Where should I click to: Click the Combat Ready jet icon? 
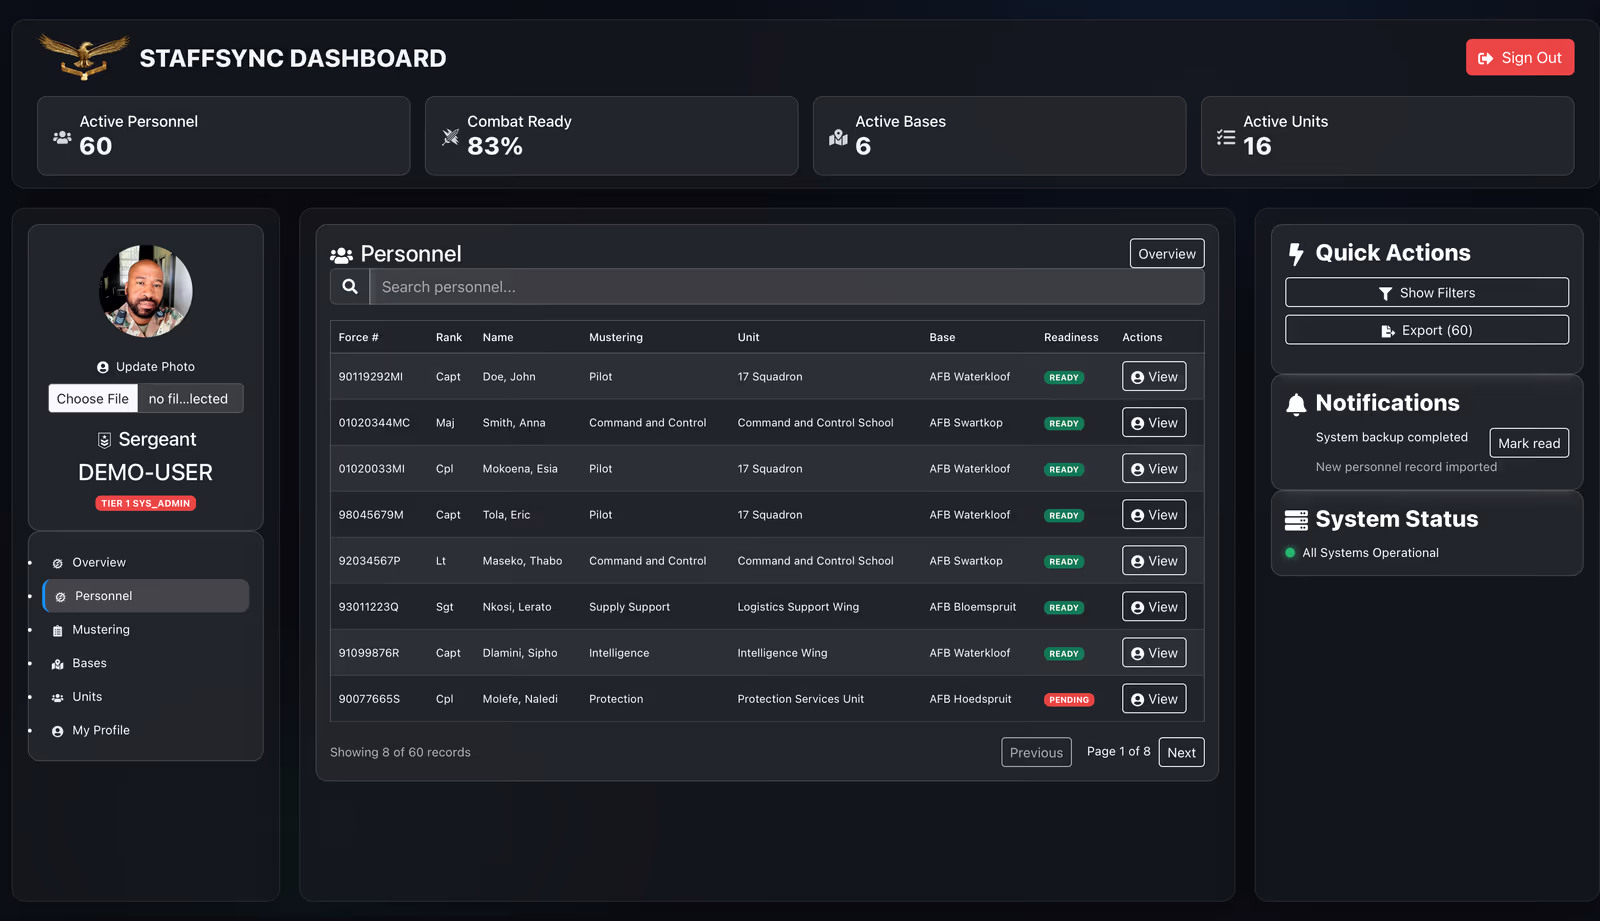pos(450,137)
